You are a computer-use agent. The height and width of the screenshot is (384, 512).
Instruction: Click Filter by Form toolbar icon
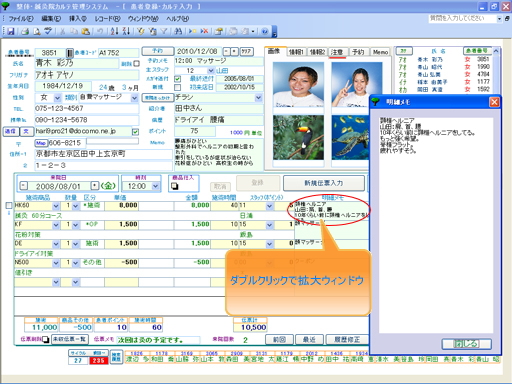tap(152, 31)
